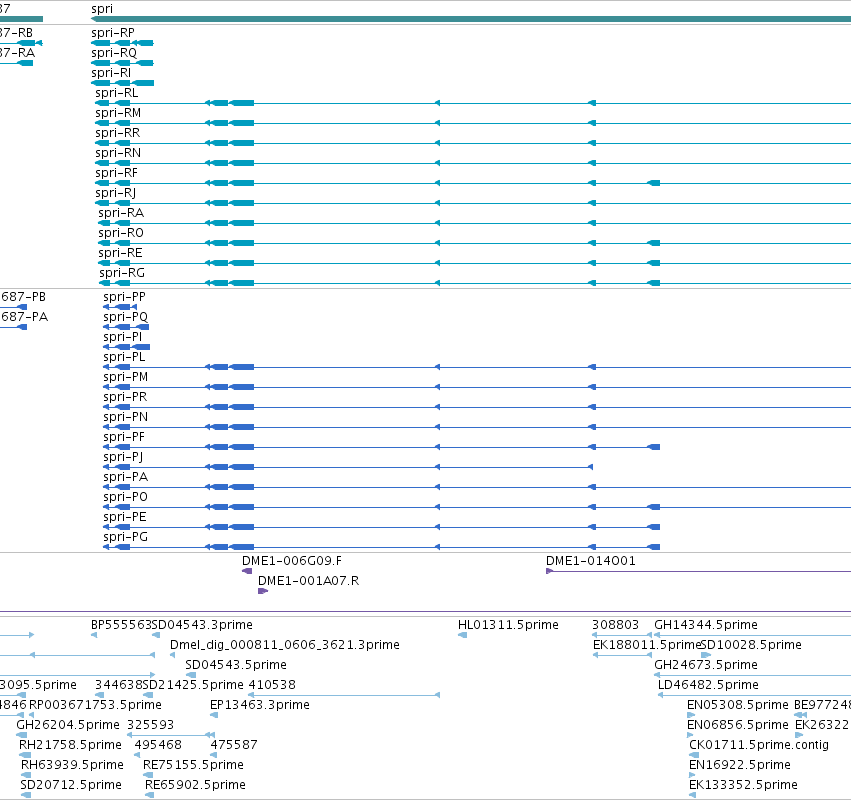Select the spri-RI transcript label
The width and height of the screenshot is (851, 800).
pyautogui.click(x=111, y=73)
